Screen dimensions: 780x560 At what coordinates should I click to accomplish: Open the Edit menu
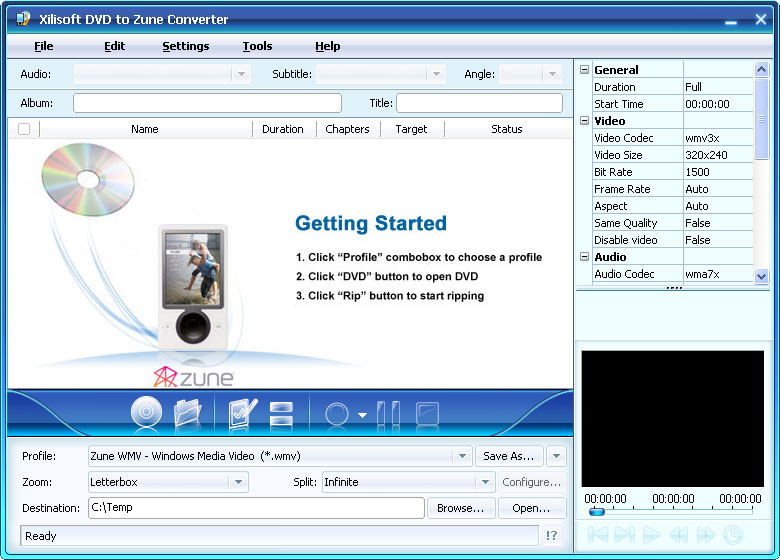114,46
